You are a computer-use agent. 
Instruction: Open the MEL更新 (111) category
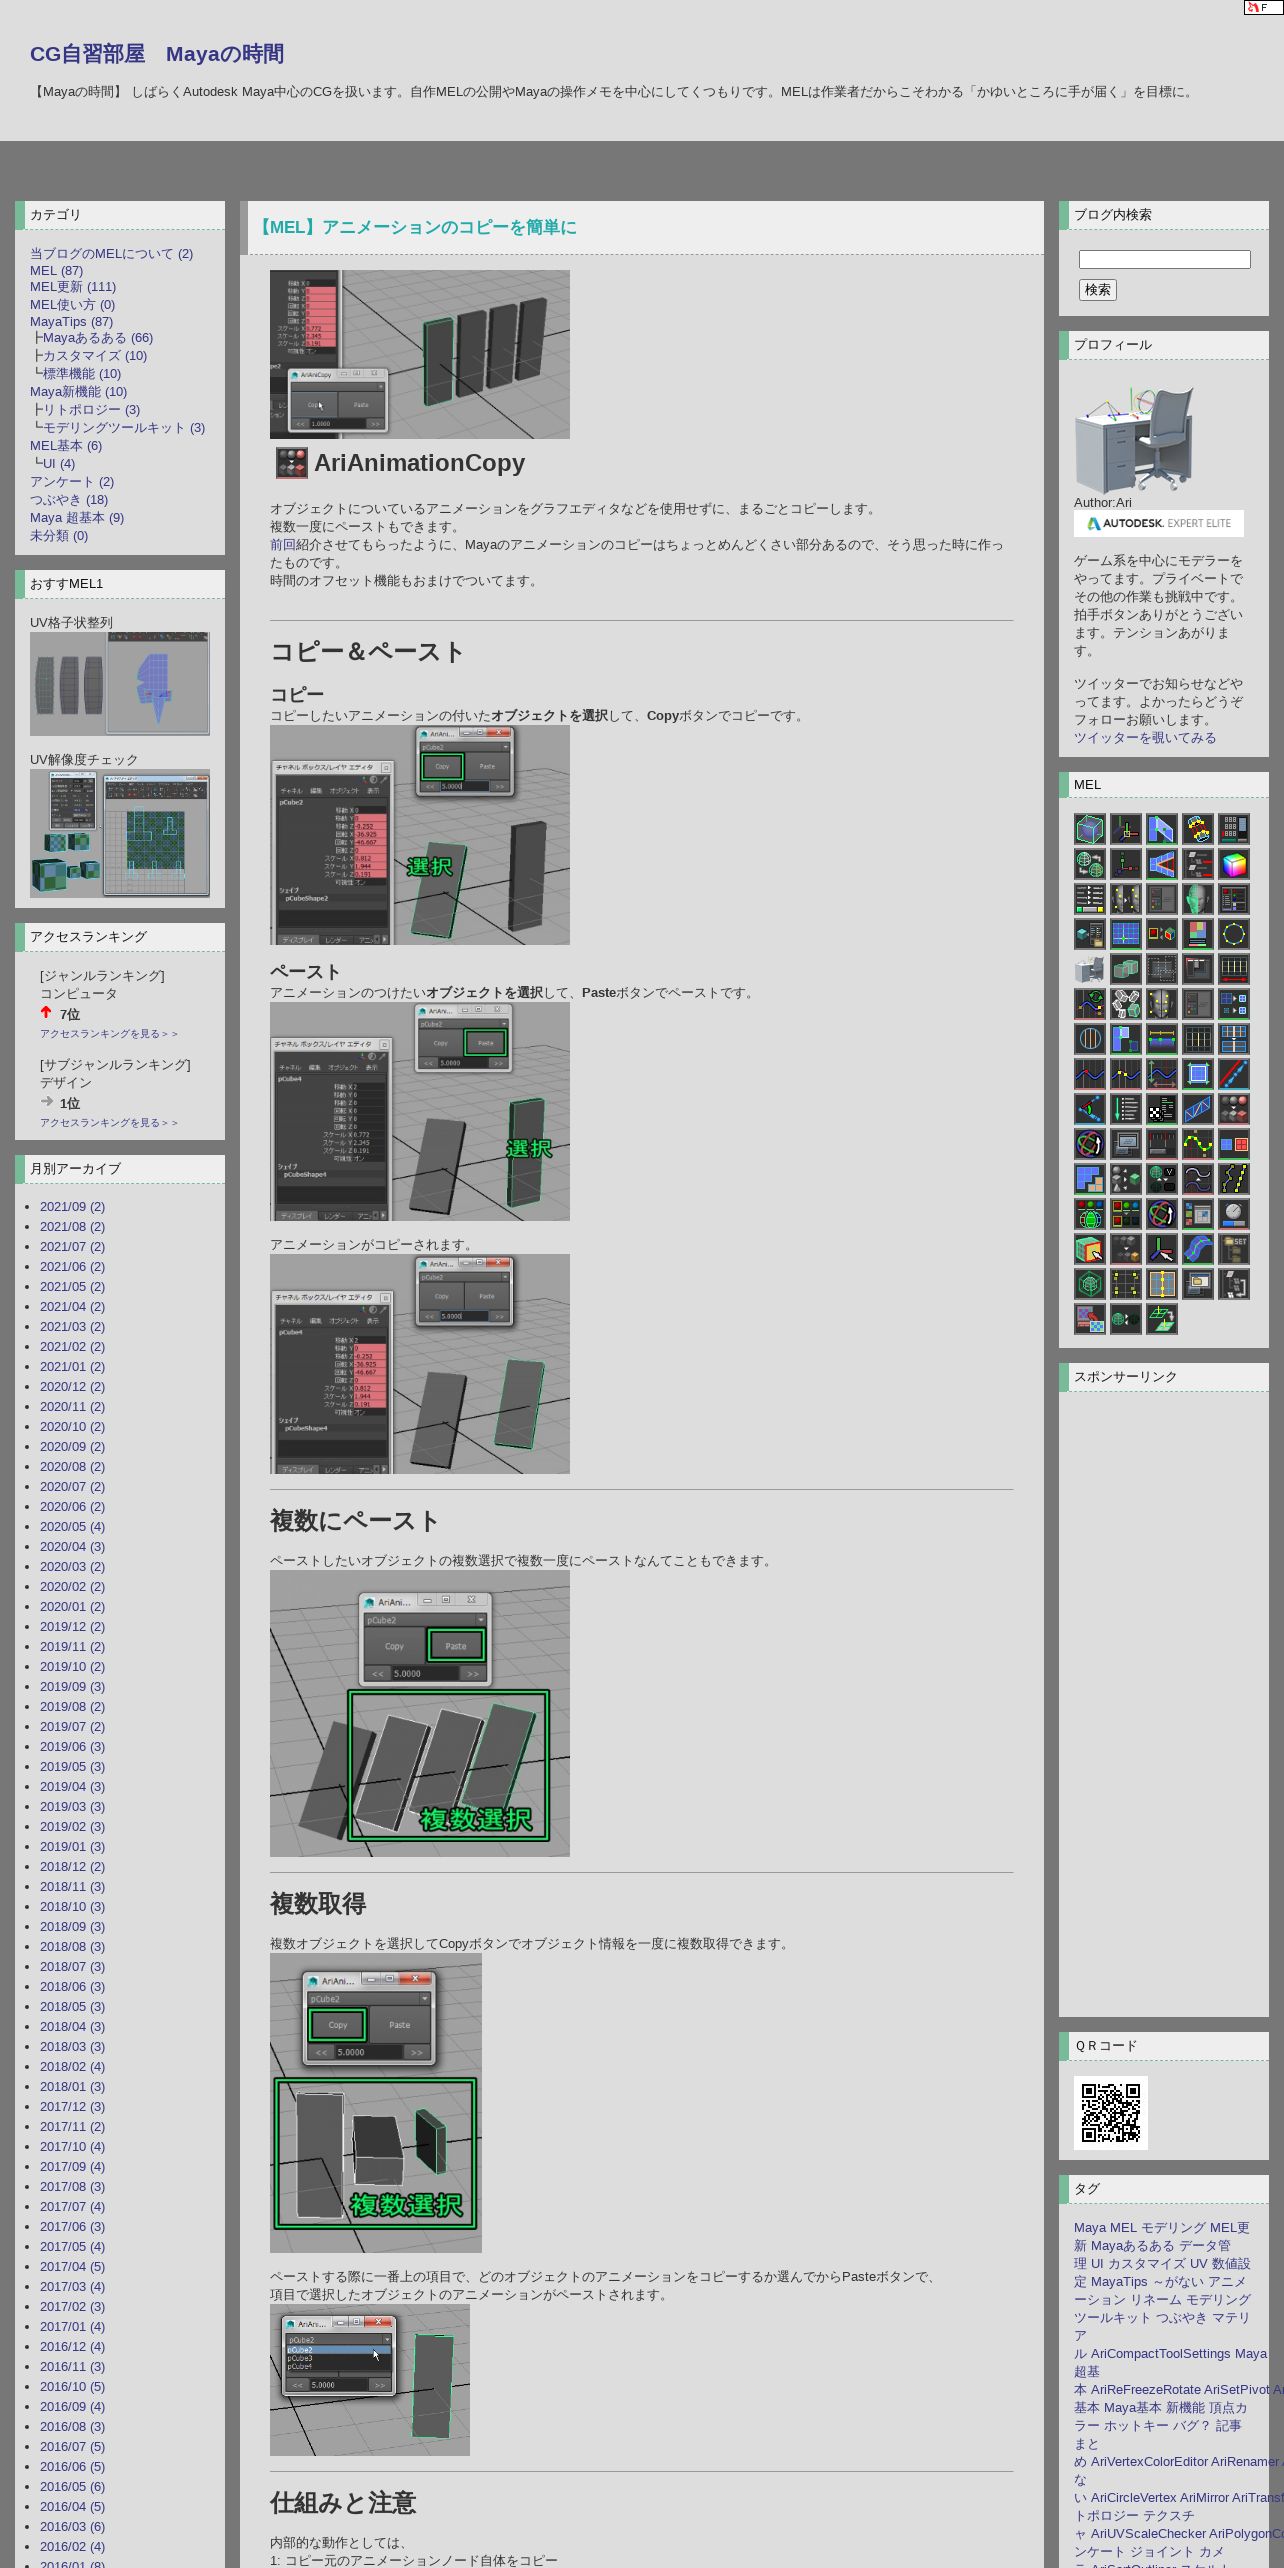(73, 287)
